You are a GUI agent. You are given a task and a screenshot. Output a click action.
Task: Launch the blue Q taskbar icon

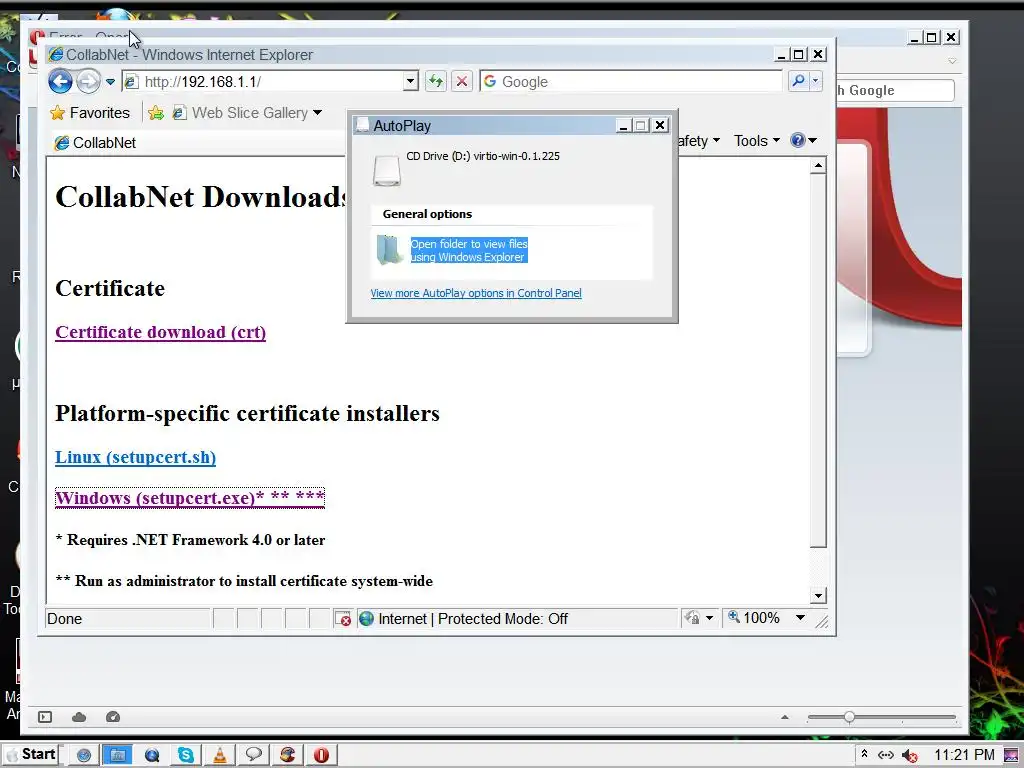point(152,755)
